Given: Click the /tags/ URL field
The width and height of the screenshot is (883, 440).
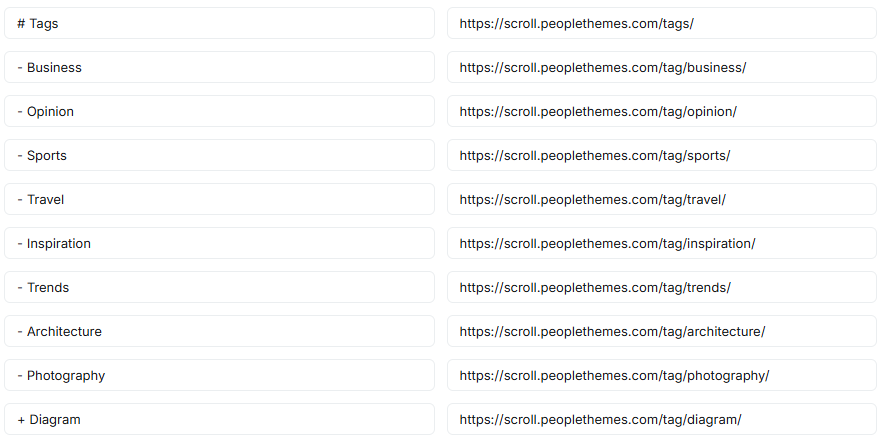Looking at the screenshot, I should point(662,23).
